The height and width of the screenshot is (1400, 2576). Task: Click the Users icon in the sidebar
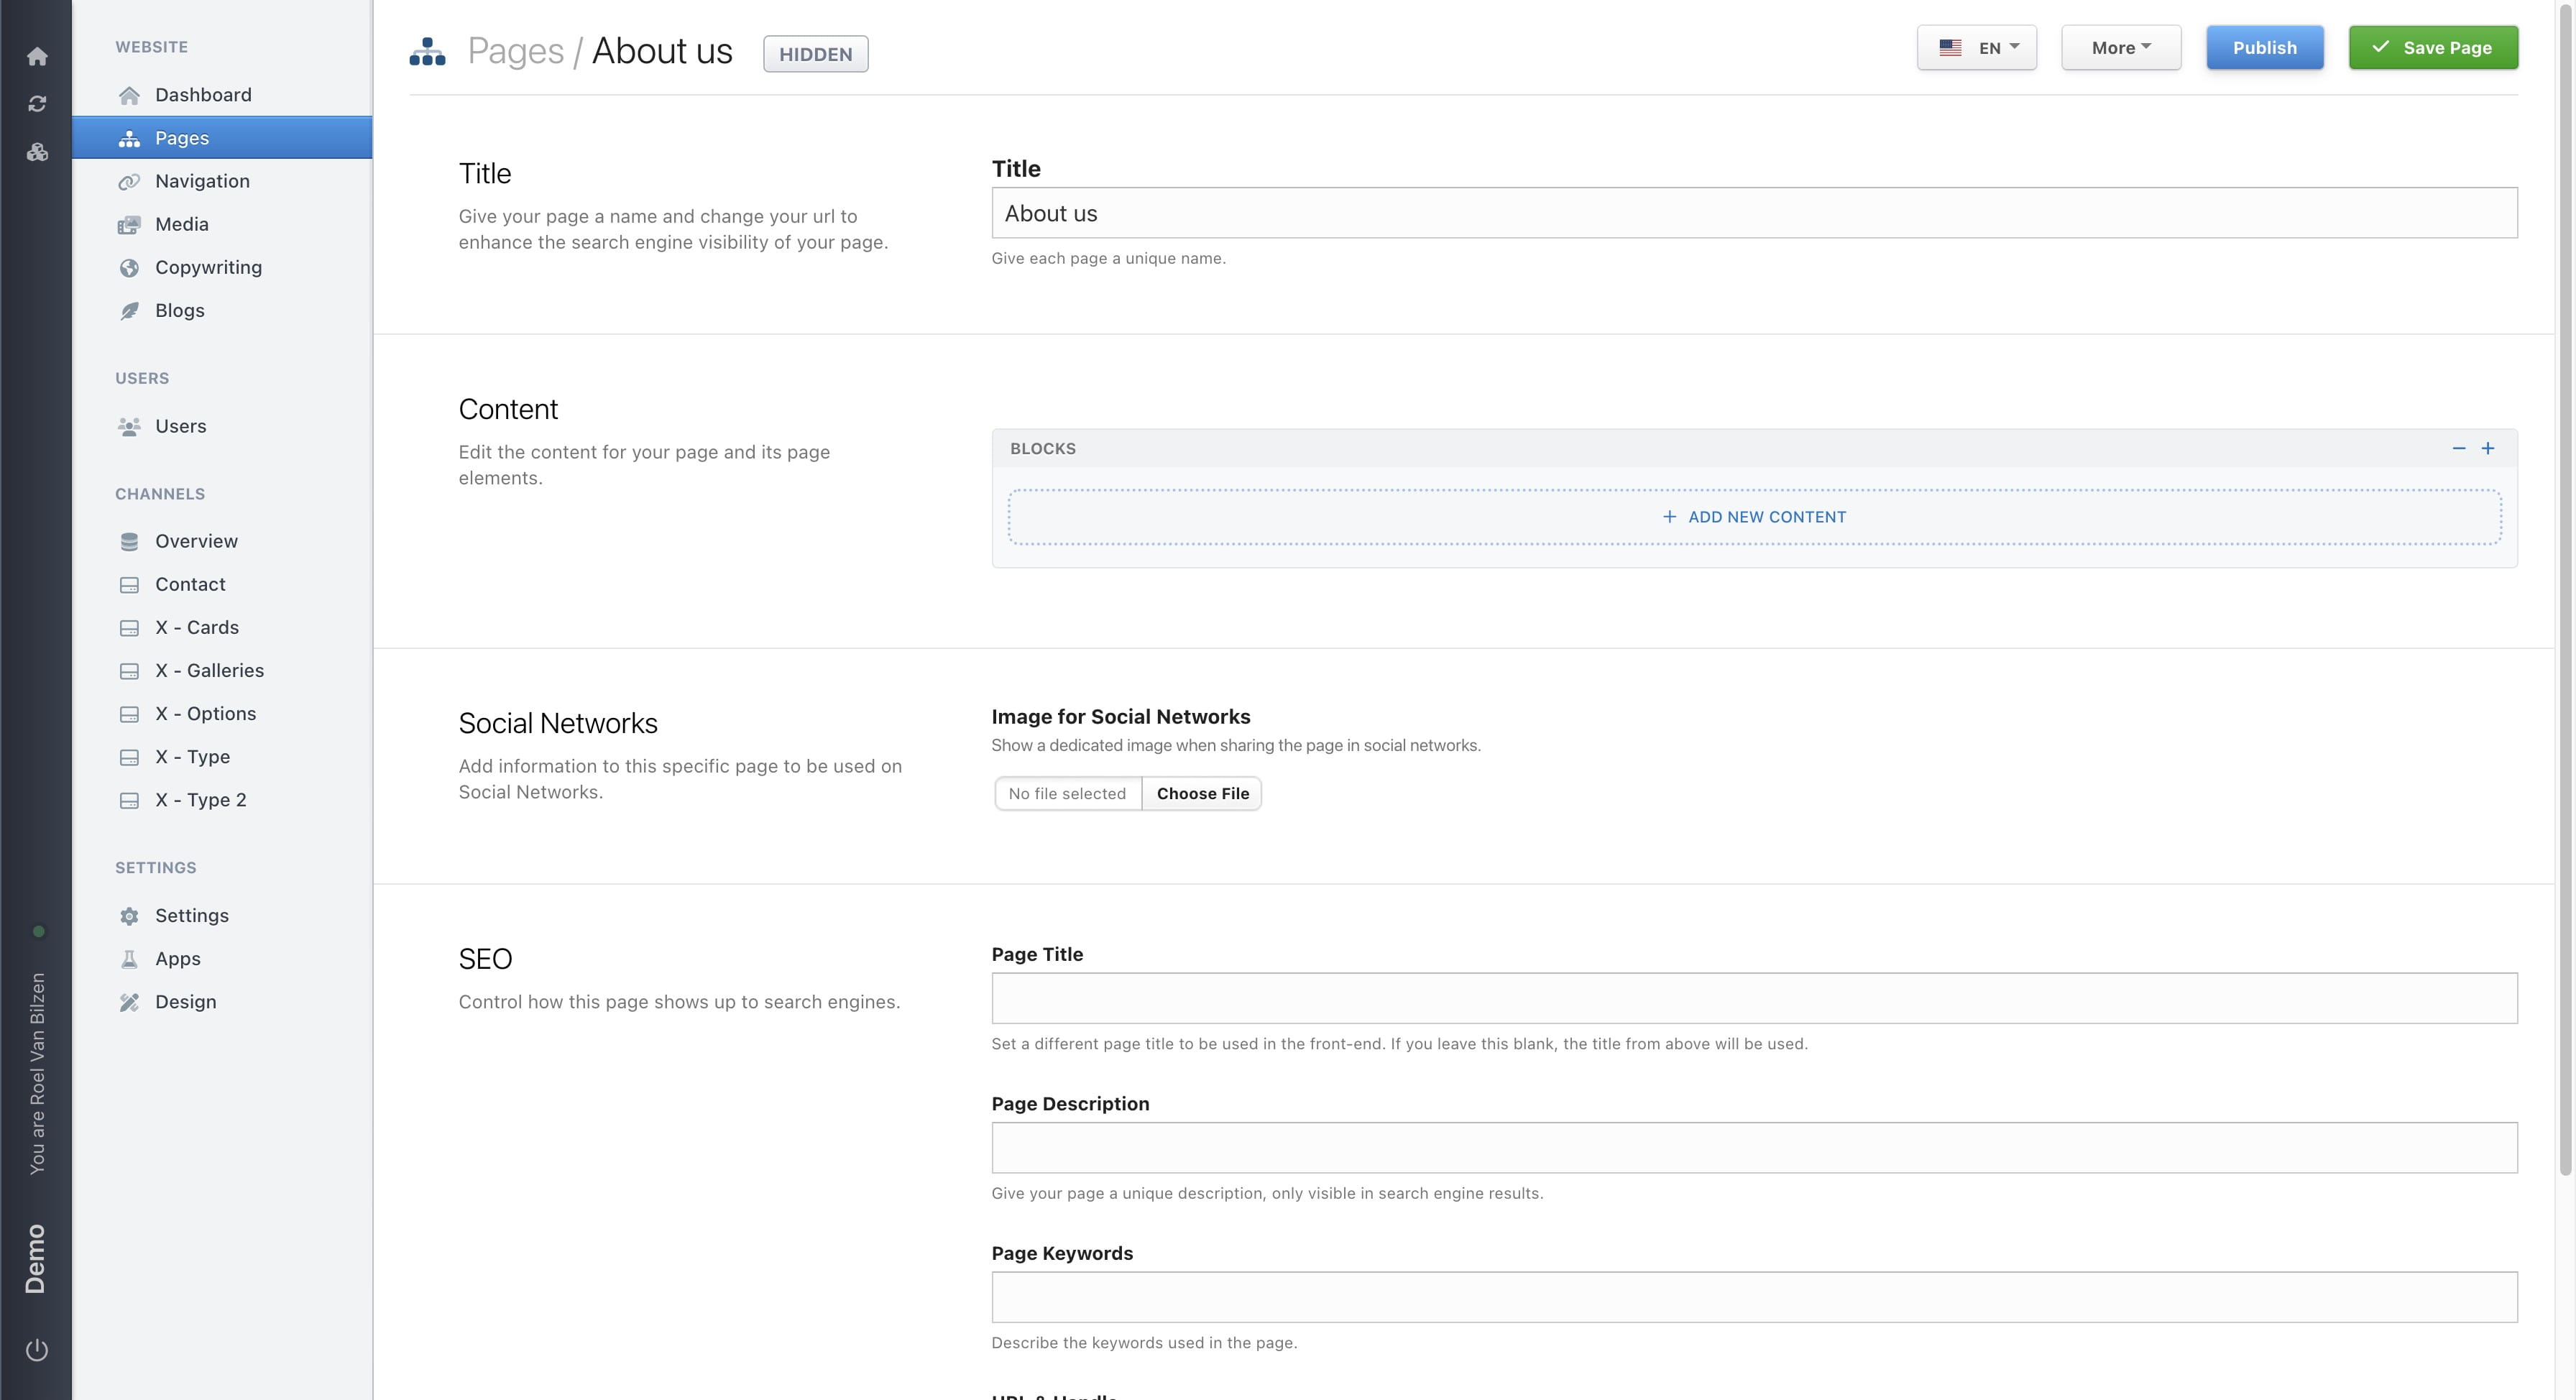130,426
